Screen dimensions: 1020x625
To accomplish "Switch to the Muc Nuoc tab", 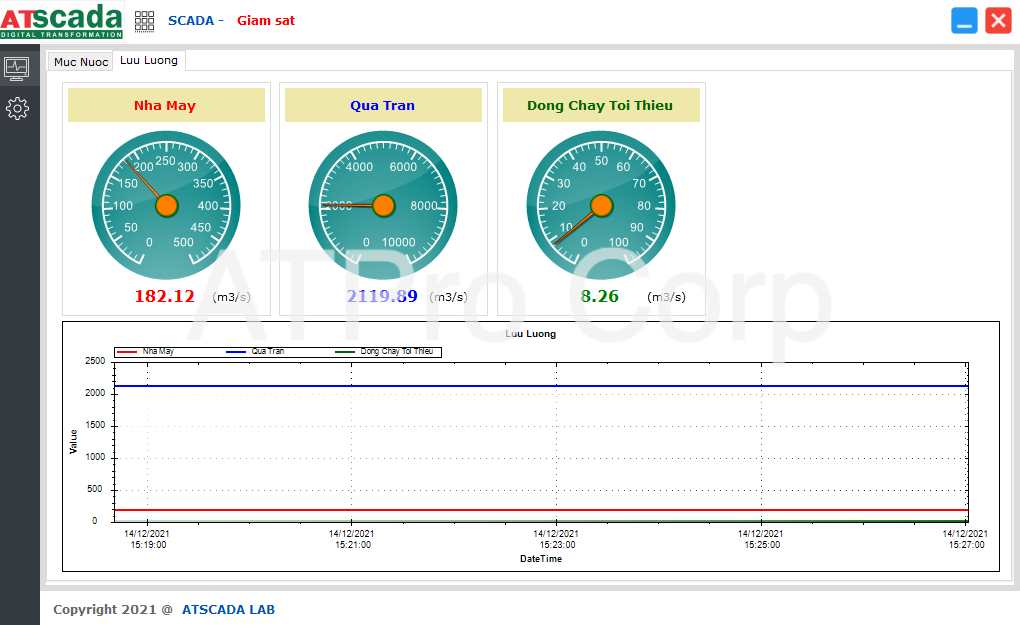I will point(81,62).
